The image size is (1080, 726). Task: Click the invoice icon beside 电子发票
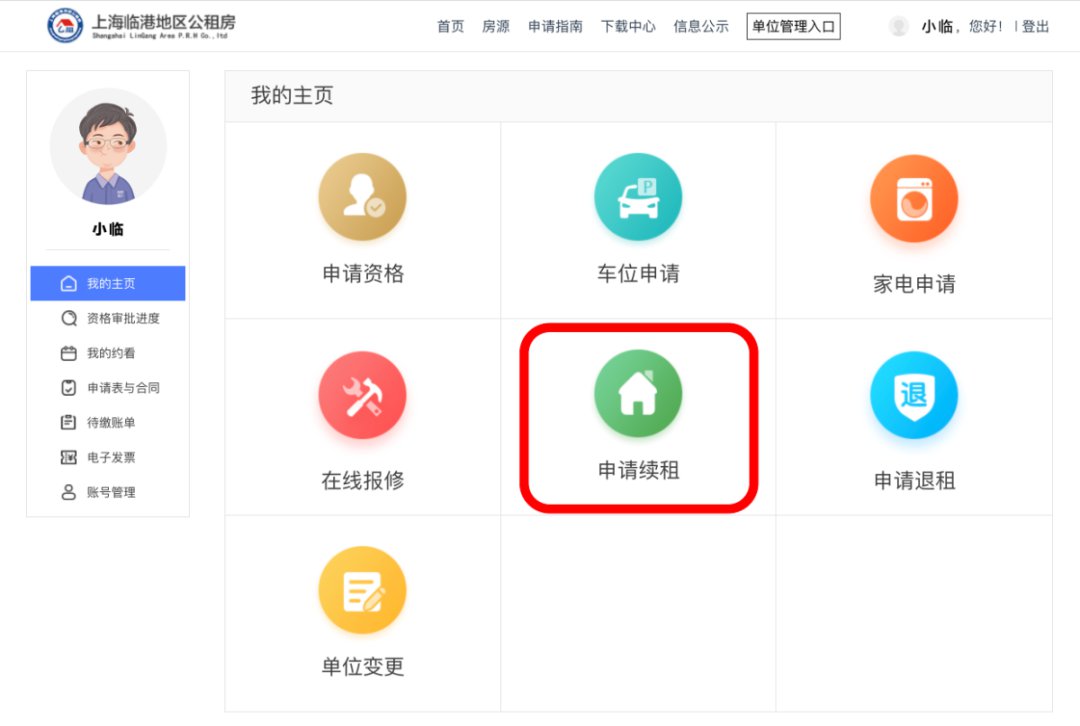click(x=68, y=457)
